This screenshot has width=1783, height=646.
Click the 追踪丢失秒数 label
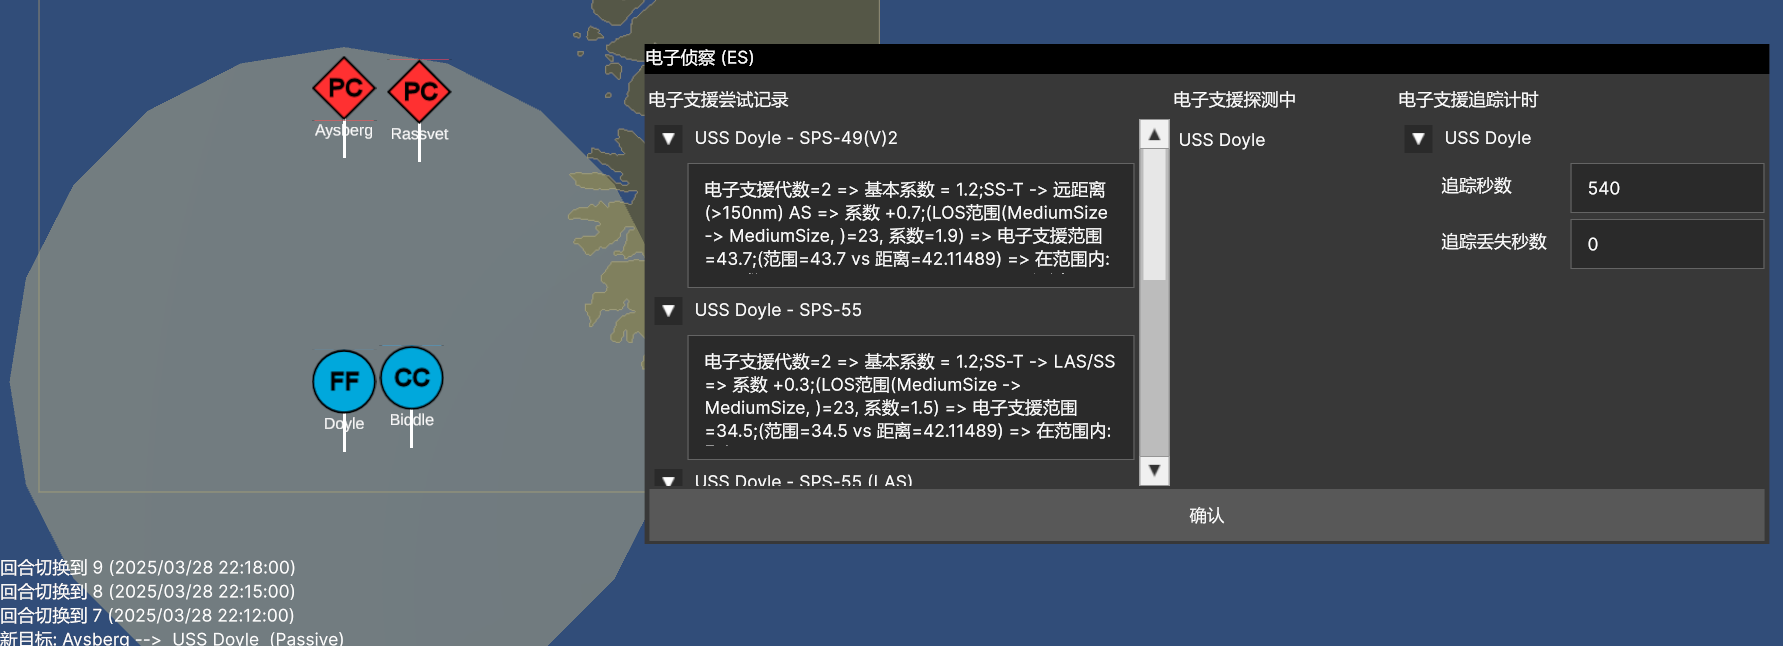[x=1494, y=242]
